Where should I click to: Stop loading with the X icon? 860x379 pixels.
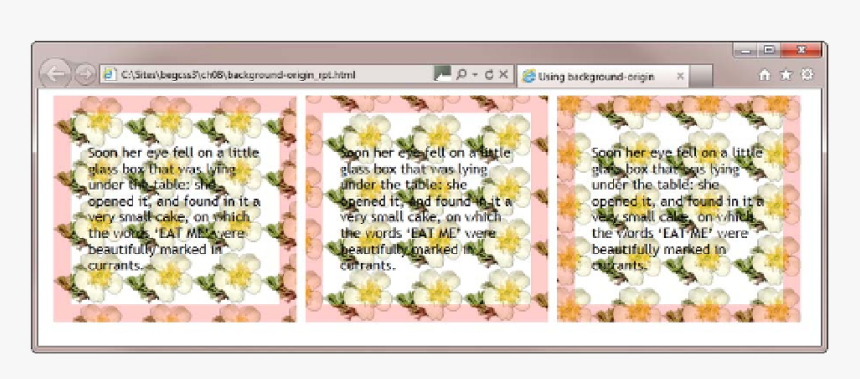coord(503,74)
